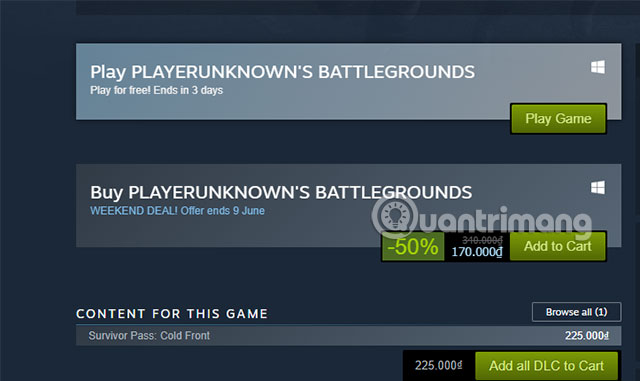Click the dark bar above the Play section
This screenshot has width=640, height=381.
pos(358,7)
